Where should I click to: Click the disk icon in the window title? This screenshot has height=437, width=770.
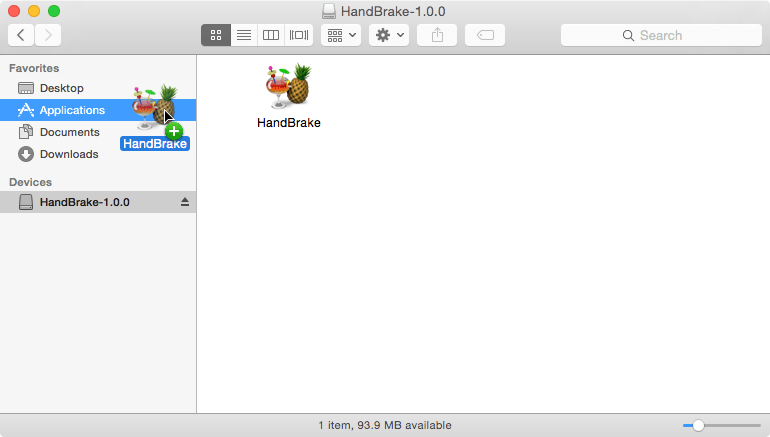pyautogui.click(x=329, y=12)
